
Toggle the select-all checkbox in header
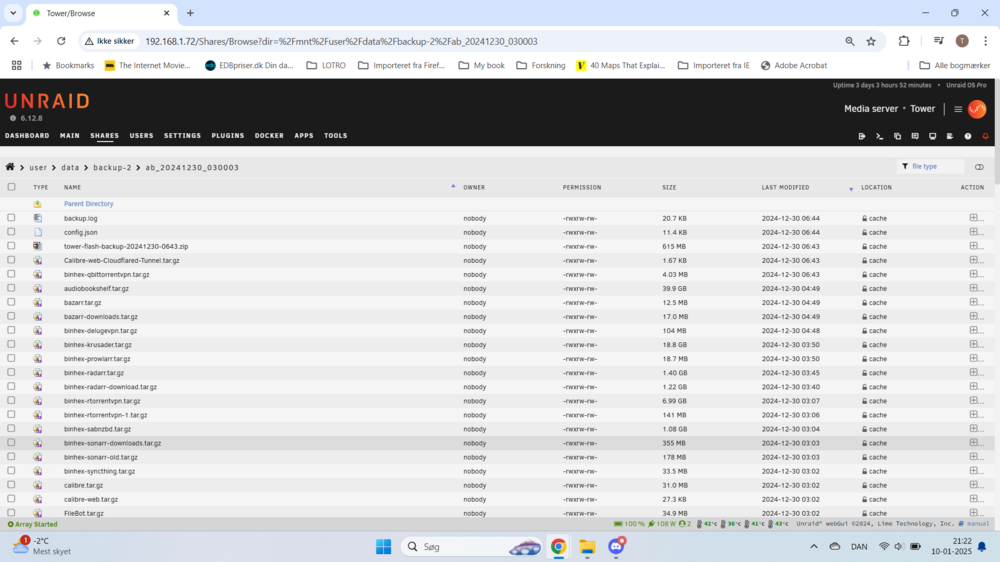11,187
